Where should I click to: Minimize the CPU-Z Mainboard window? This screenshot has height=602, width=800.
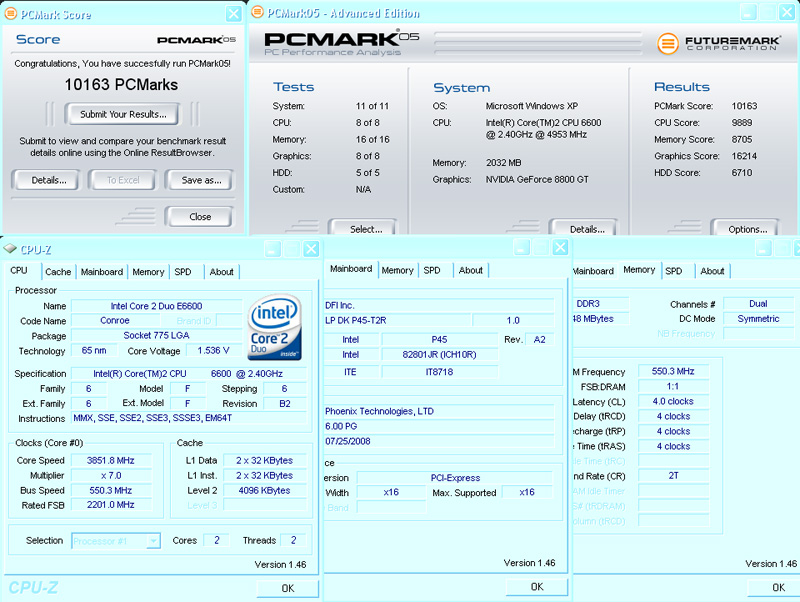click(521, 247)
